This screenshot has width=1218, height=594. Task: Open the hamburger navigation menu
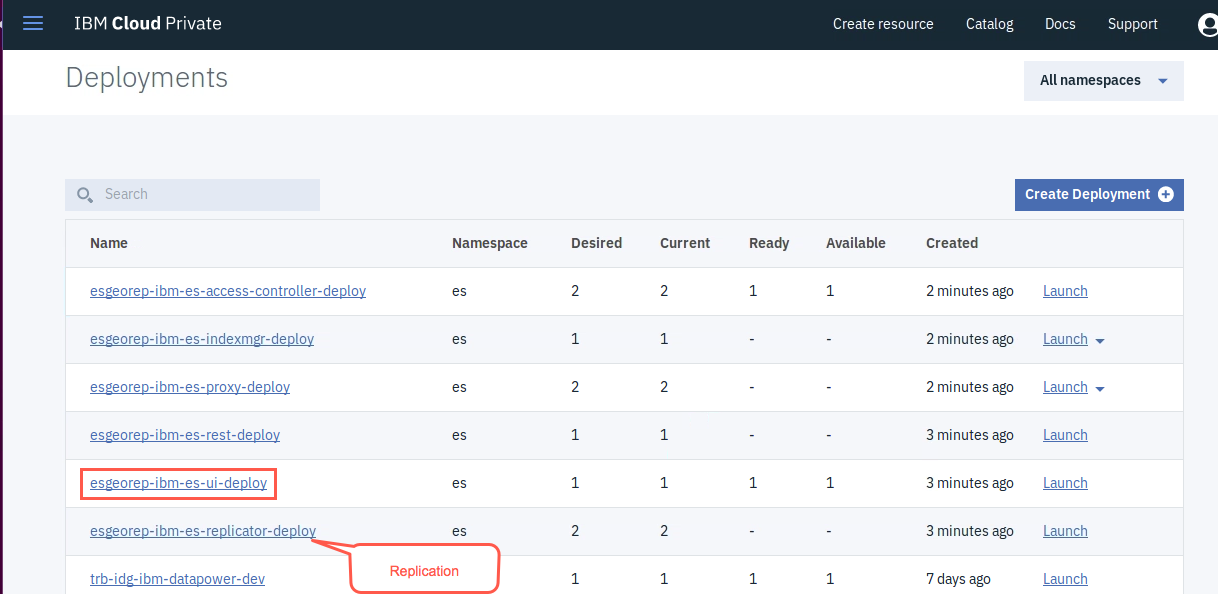[33, 23]
